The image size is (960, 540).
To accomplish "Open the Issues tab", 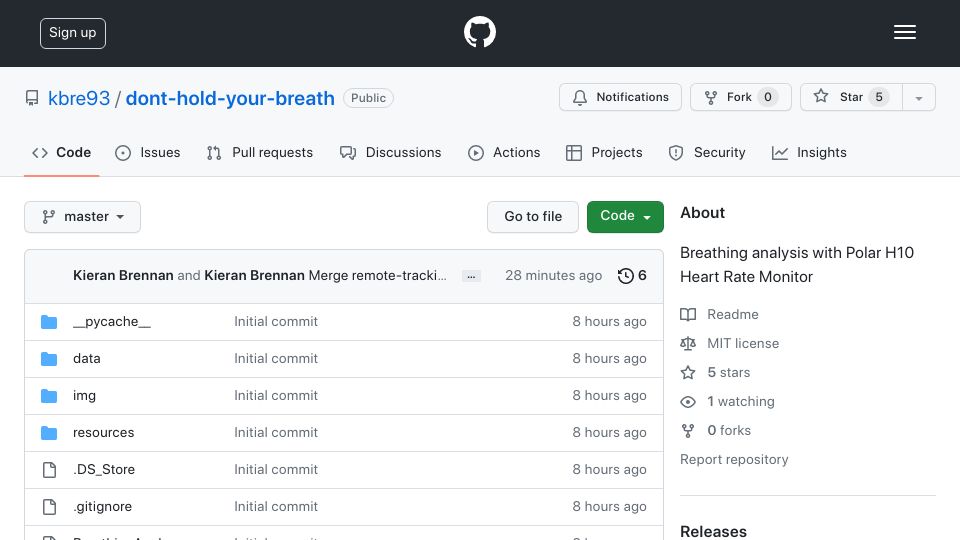I will (x=148, y=152).
